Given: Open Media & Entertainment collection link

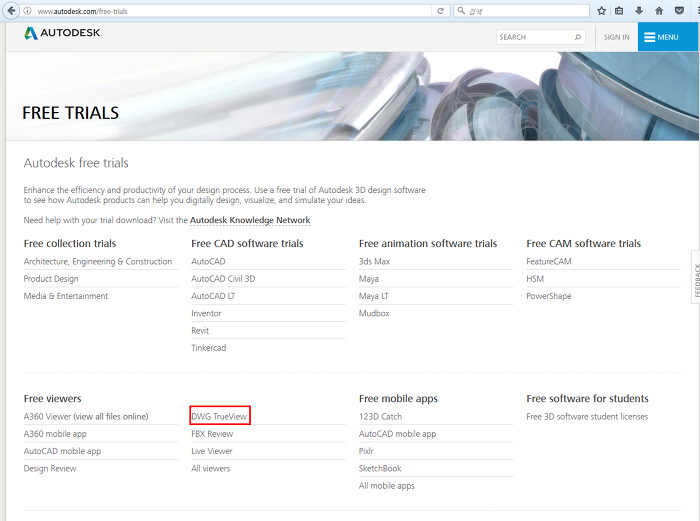Looking at the screenshot, I should pos(66,296).
